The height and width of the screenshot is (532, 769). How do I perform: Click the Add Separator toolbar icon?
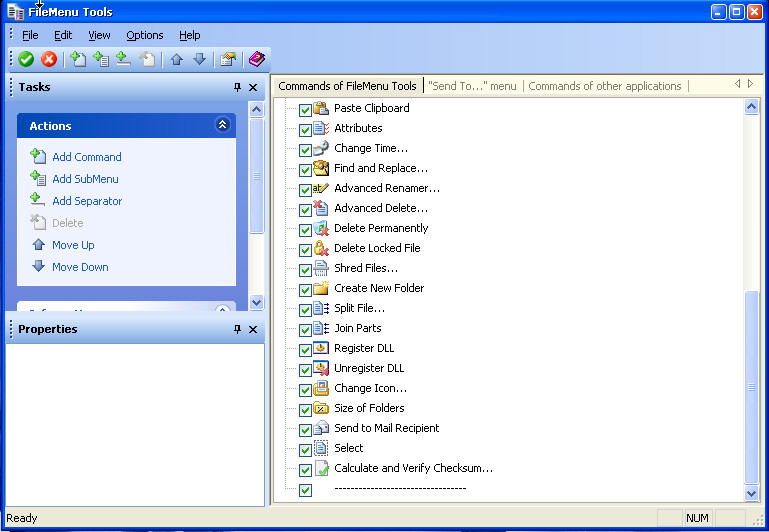pos(123,59)
